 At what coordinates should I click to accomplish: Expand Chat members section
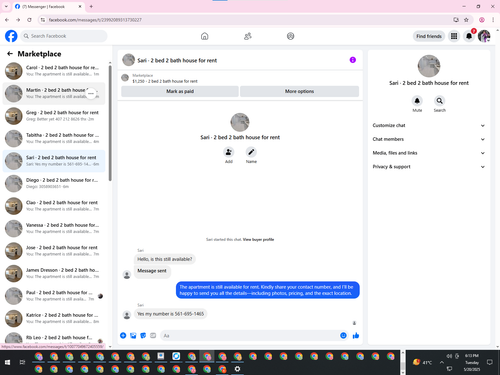[x=429, y=139]
